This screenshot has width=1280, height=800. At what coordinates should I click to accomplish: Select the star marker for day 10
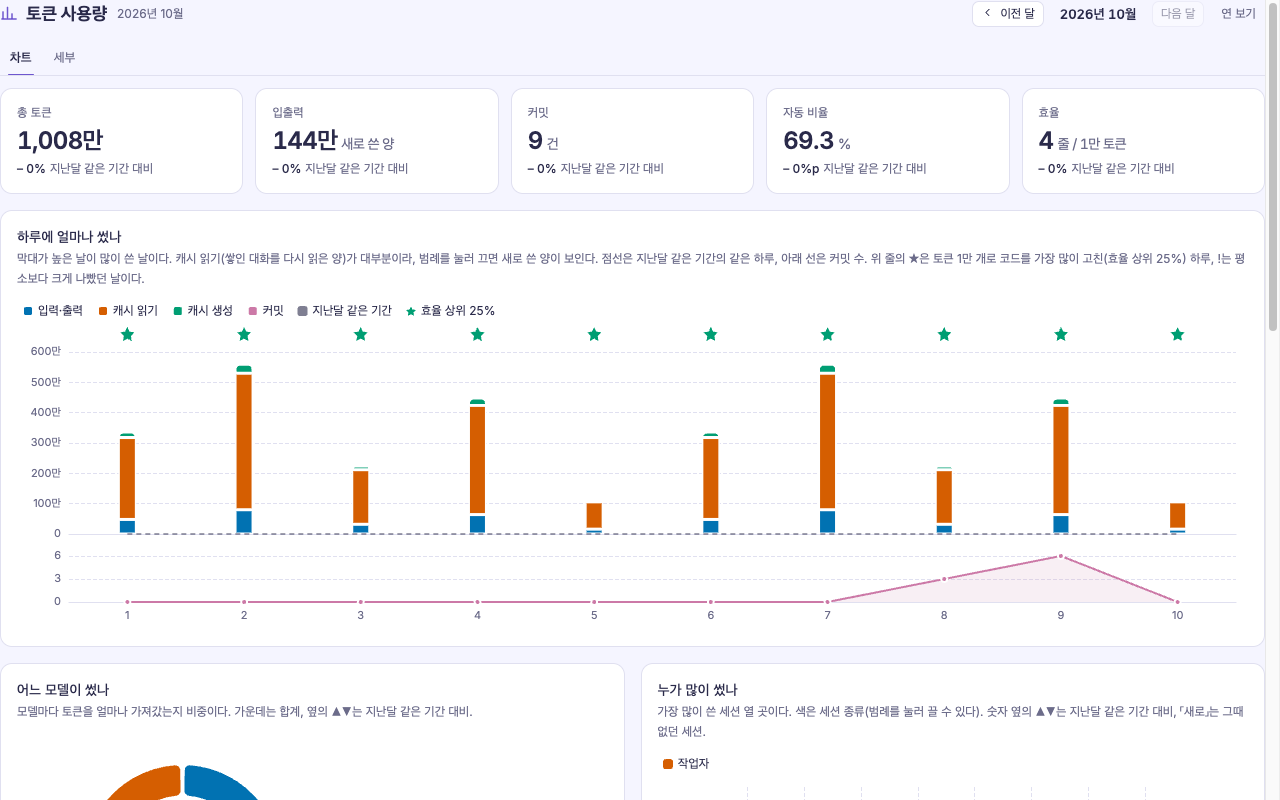pyautogui.click(x=1177, y=334)
